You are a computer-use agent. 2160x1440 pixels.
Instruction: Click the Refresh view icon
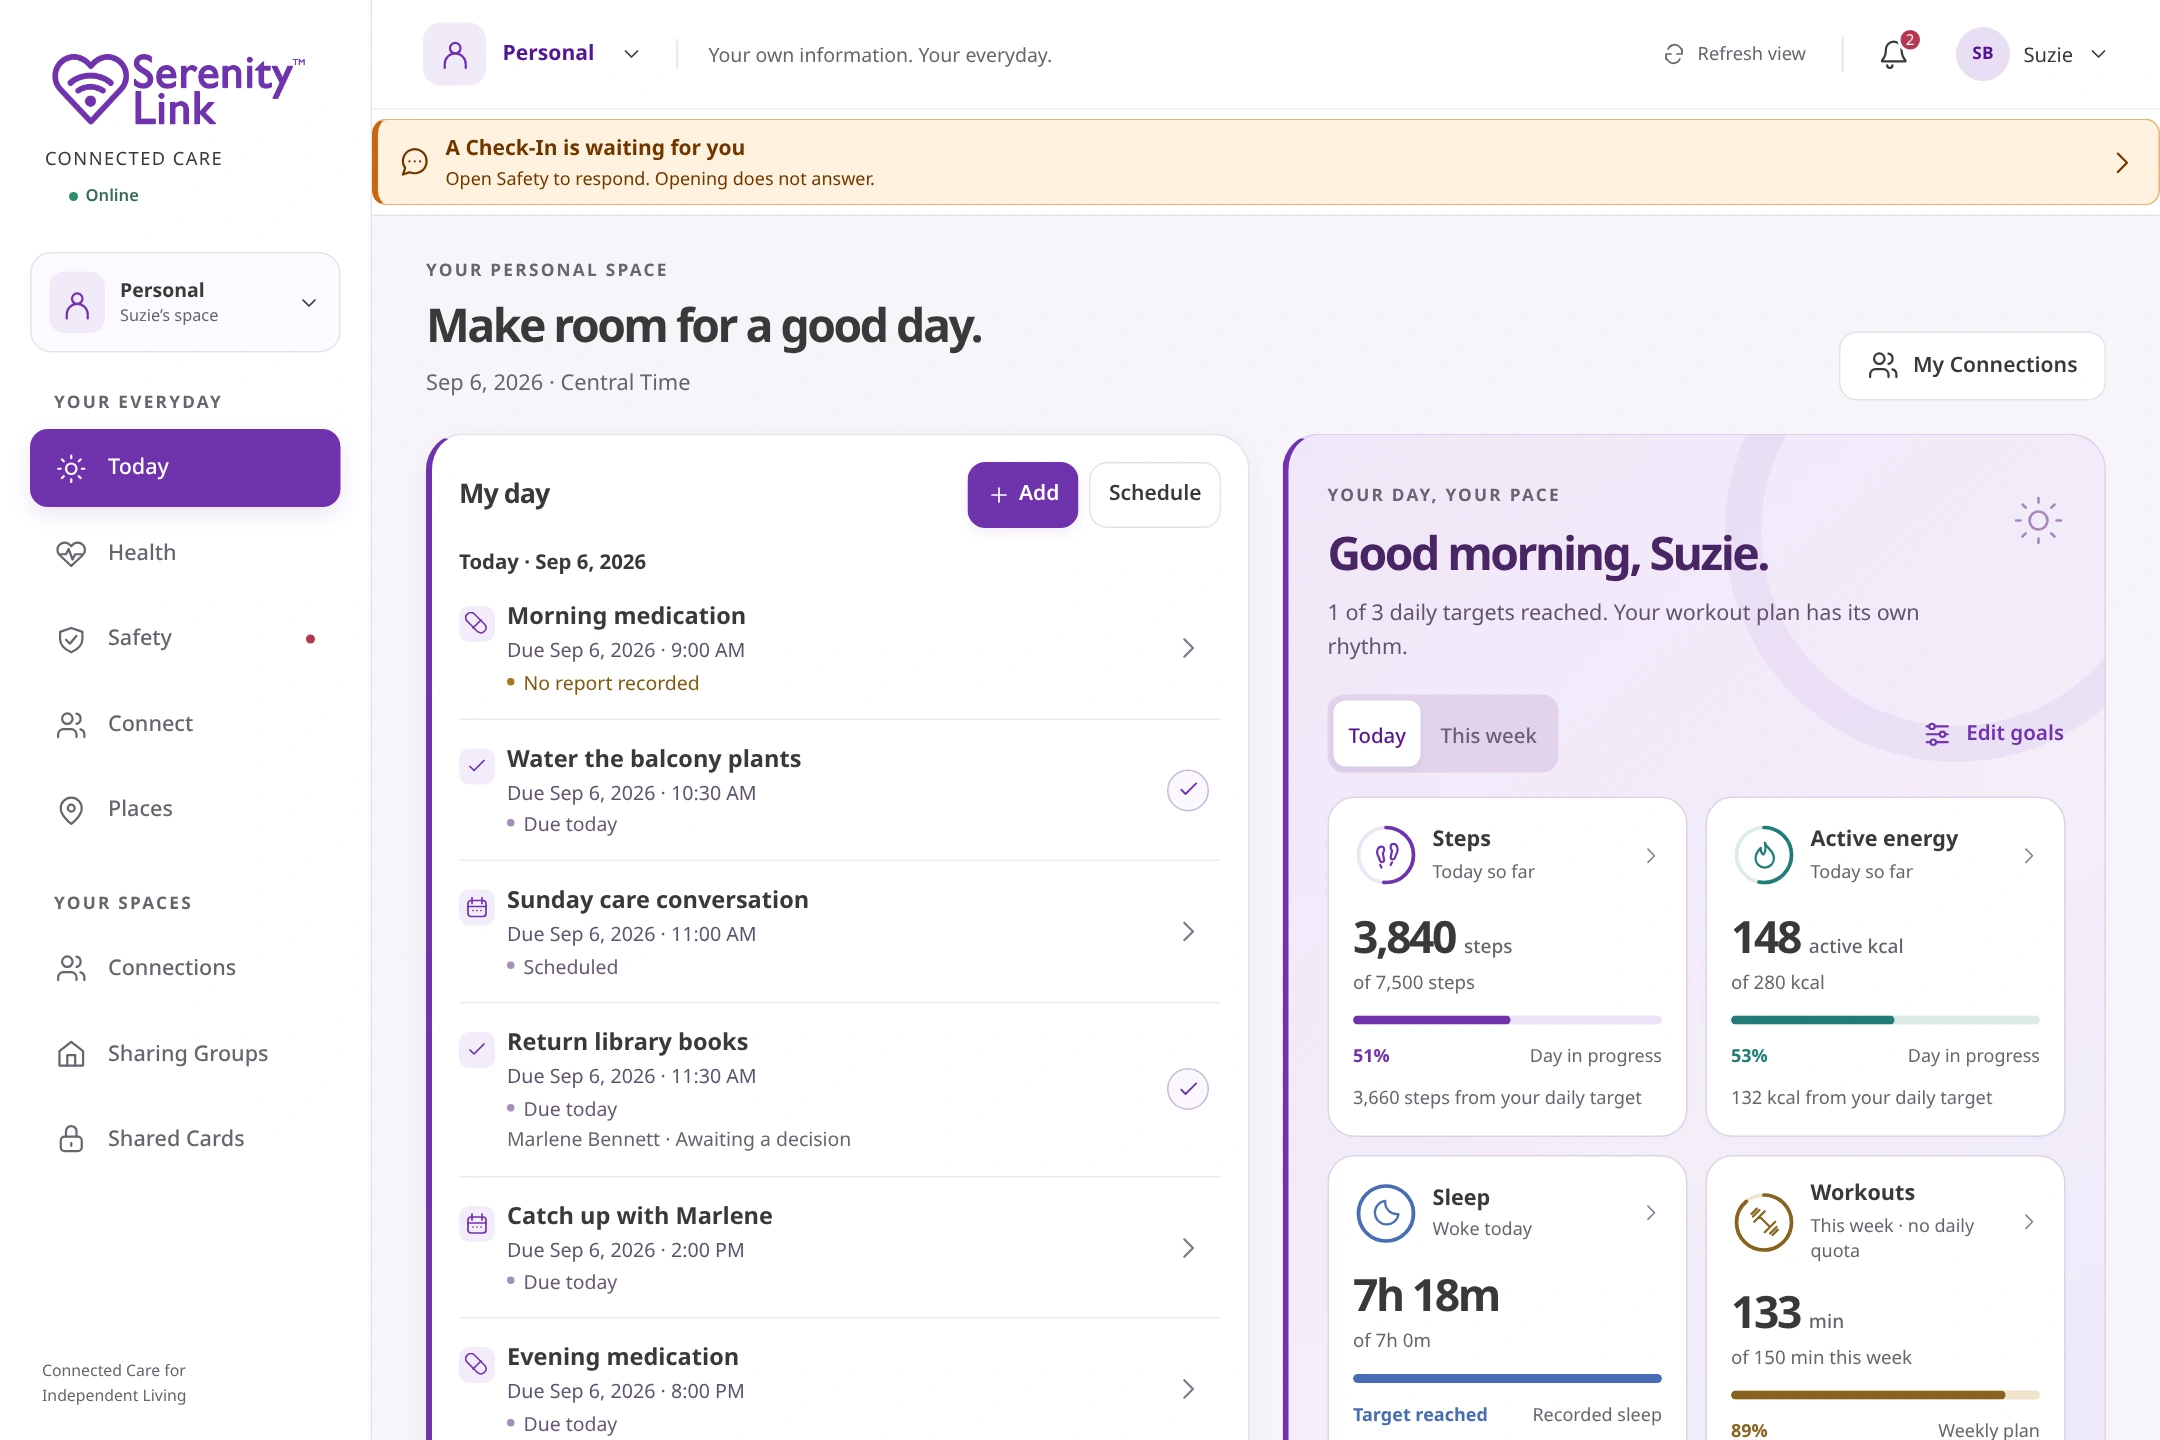pos(1673,54)
